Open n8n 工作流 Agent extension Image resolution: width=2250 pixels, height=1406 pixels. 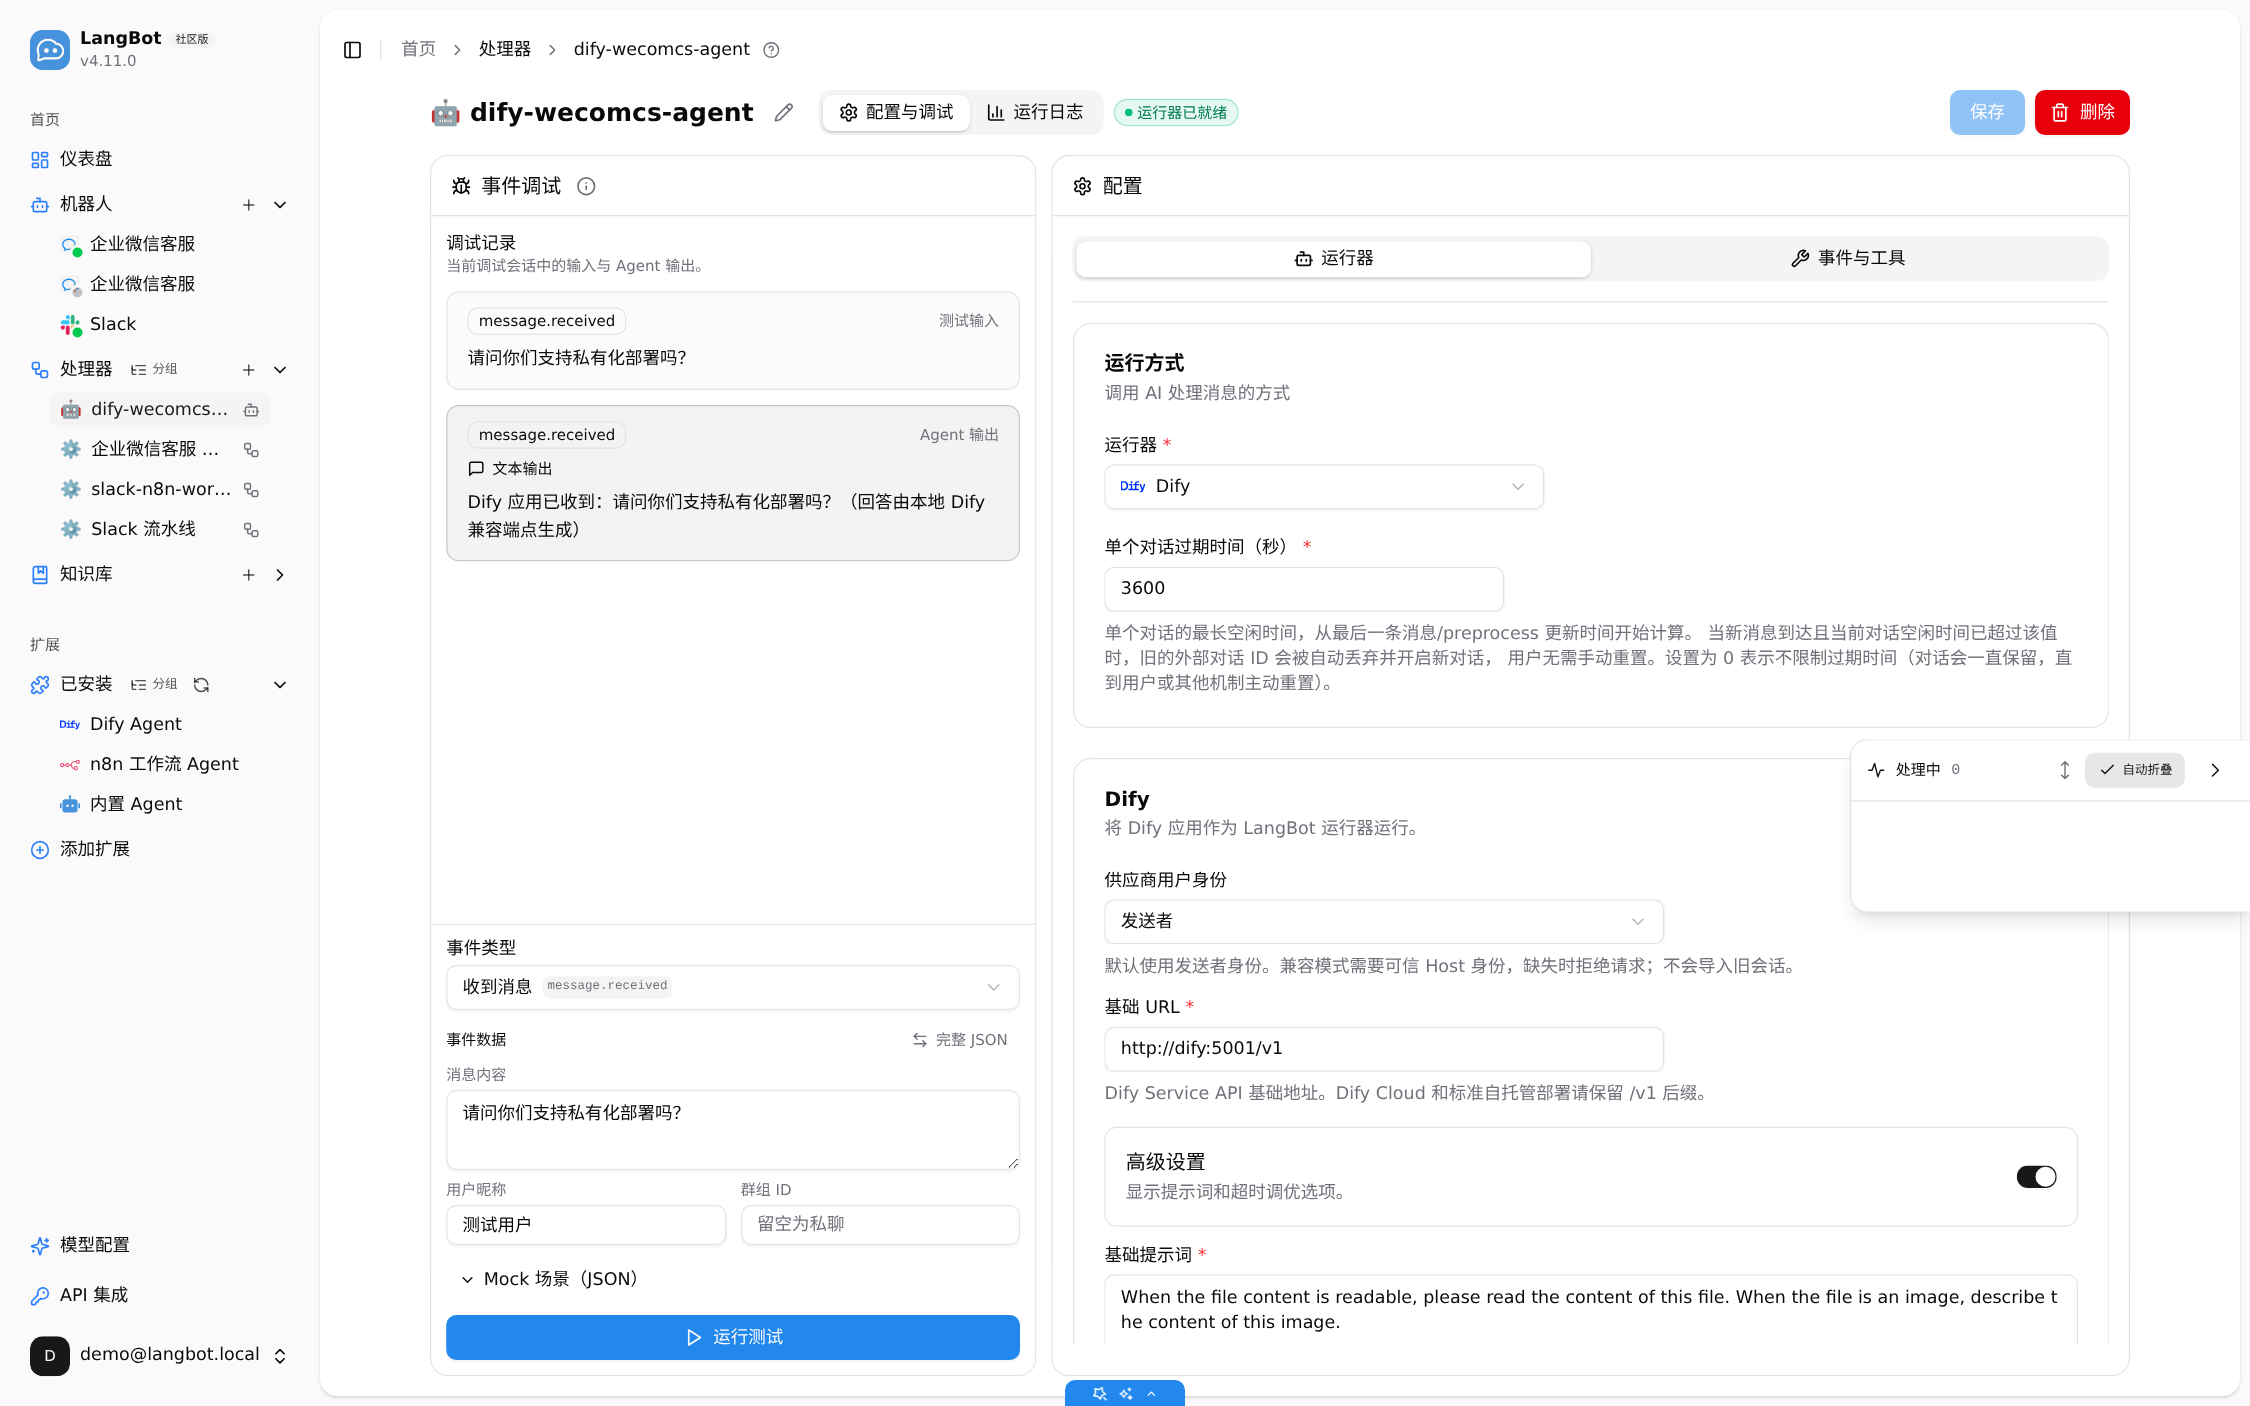click(160, 764)
